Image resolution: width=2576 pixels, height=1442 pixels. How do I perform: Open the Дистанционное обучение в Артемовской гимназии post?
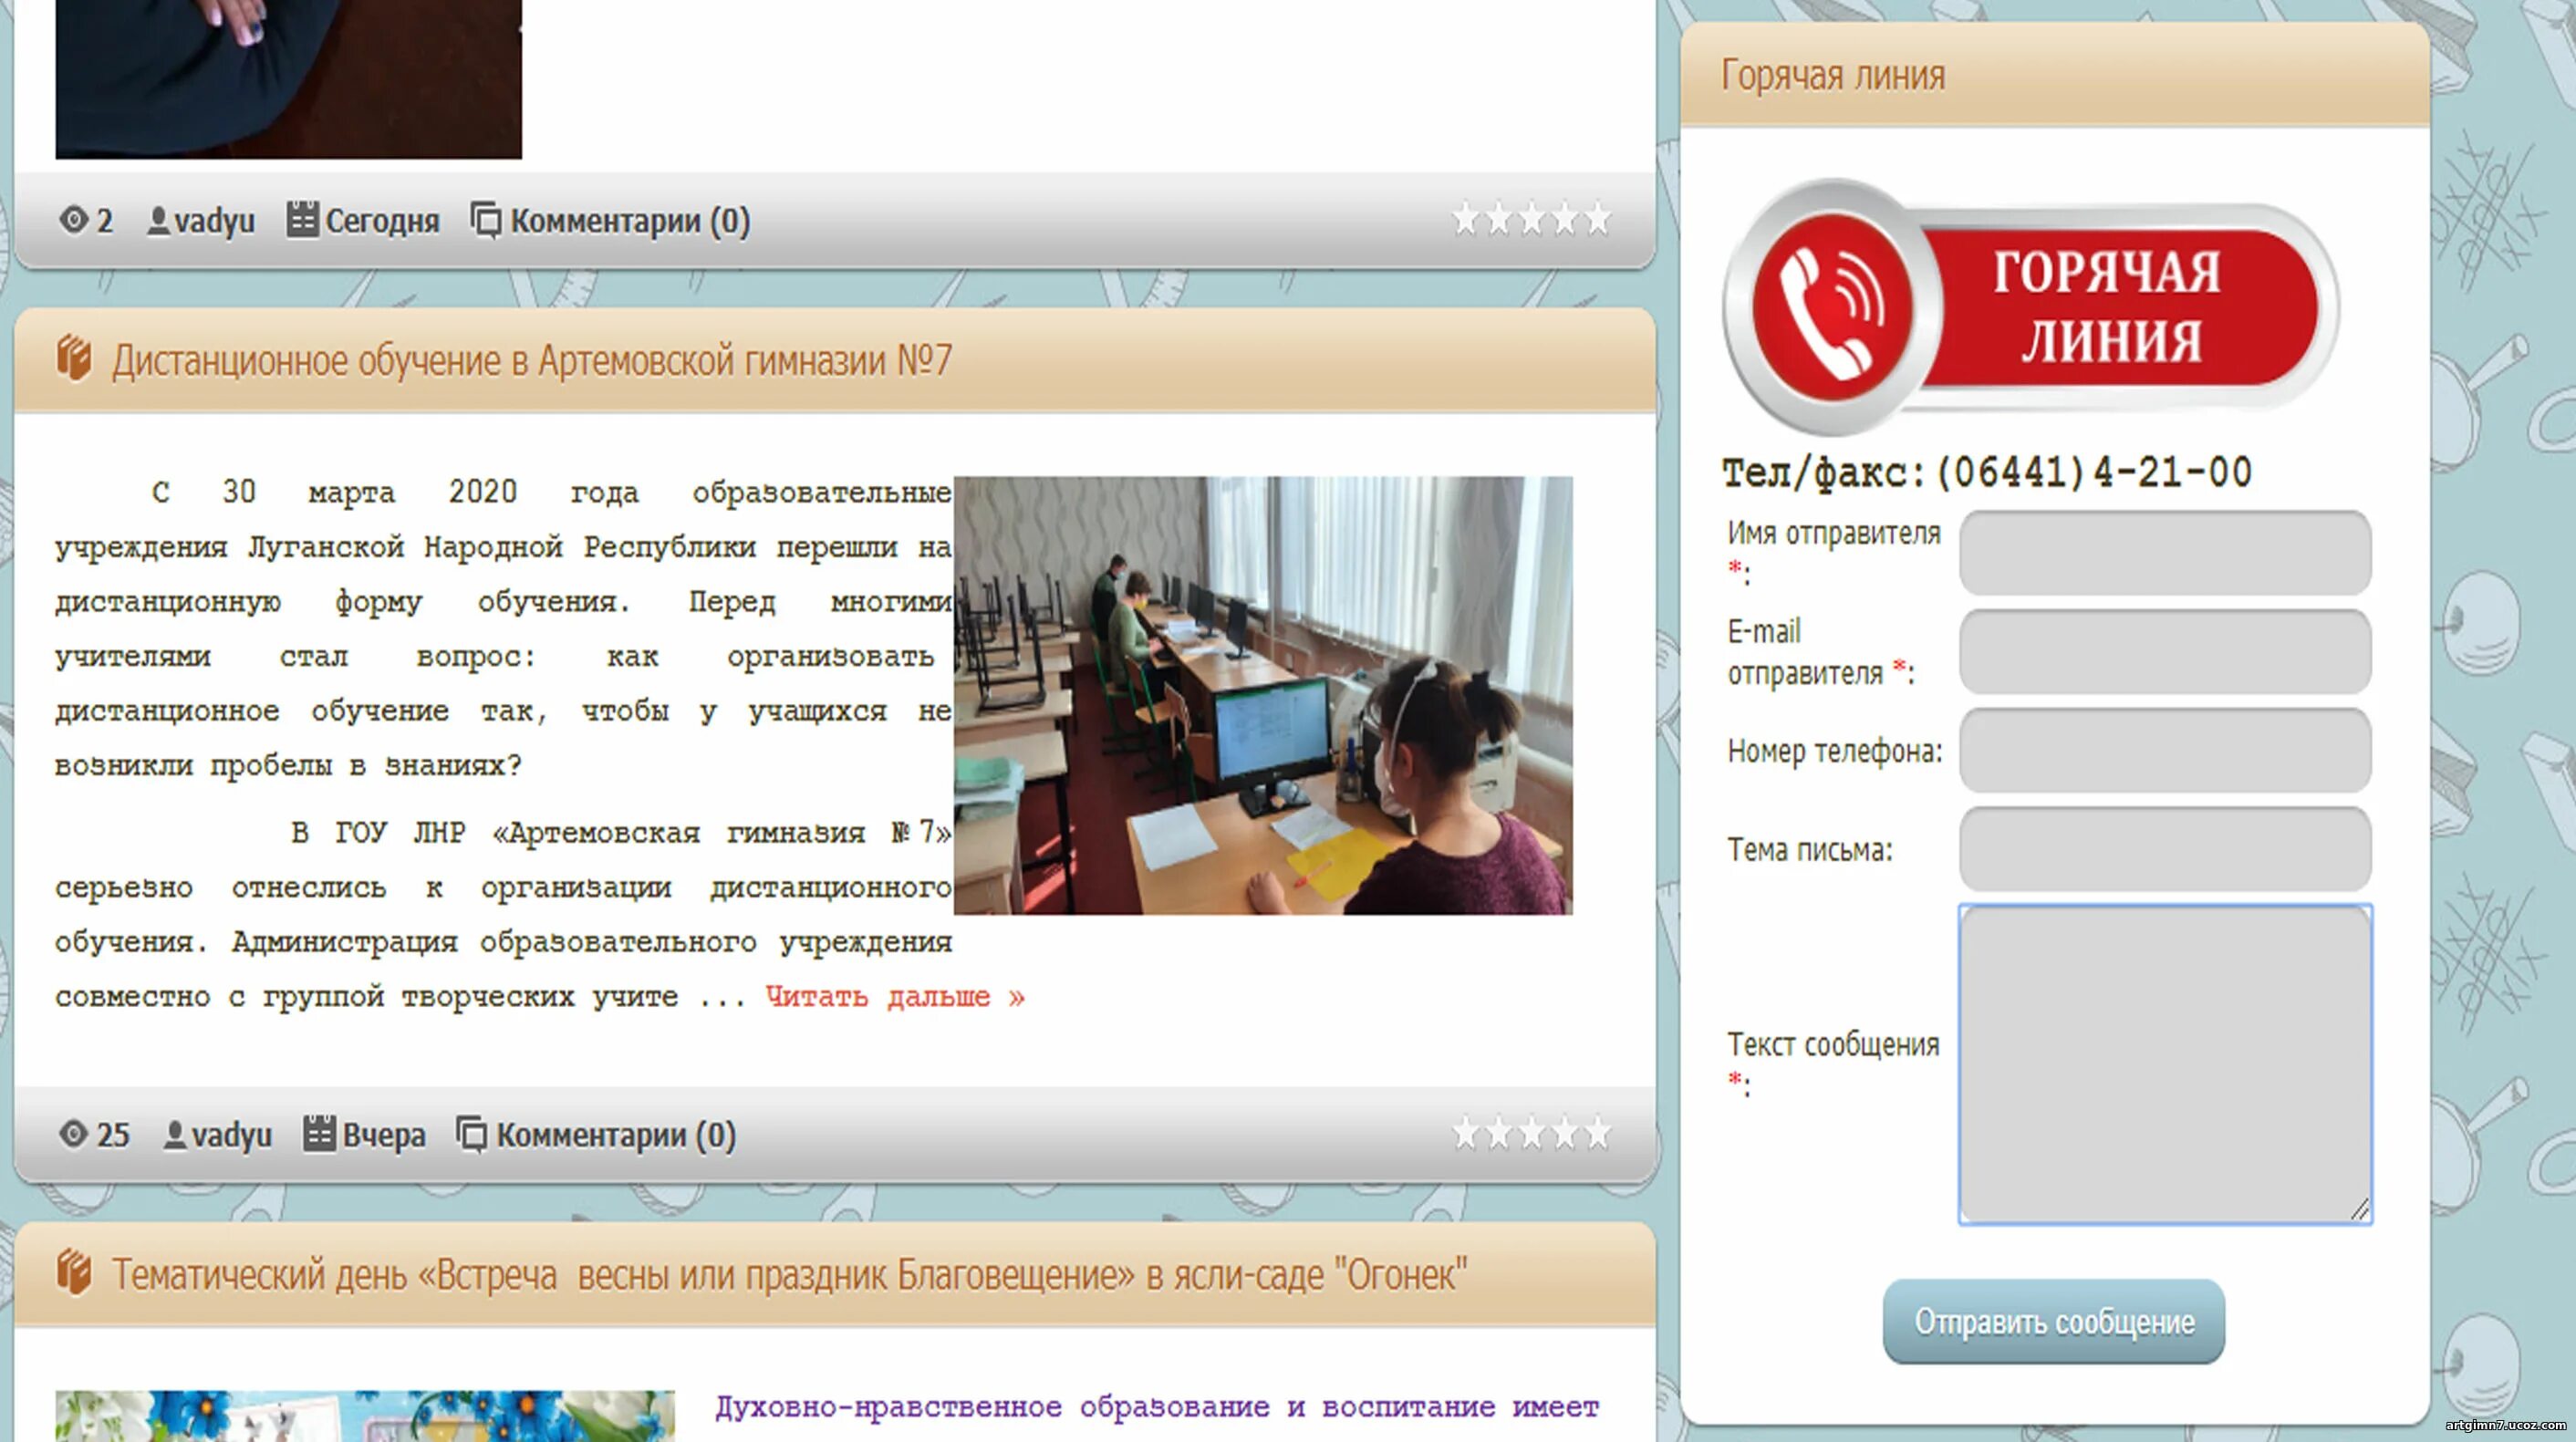pos(531,361)
